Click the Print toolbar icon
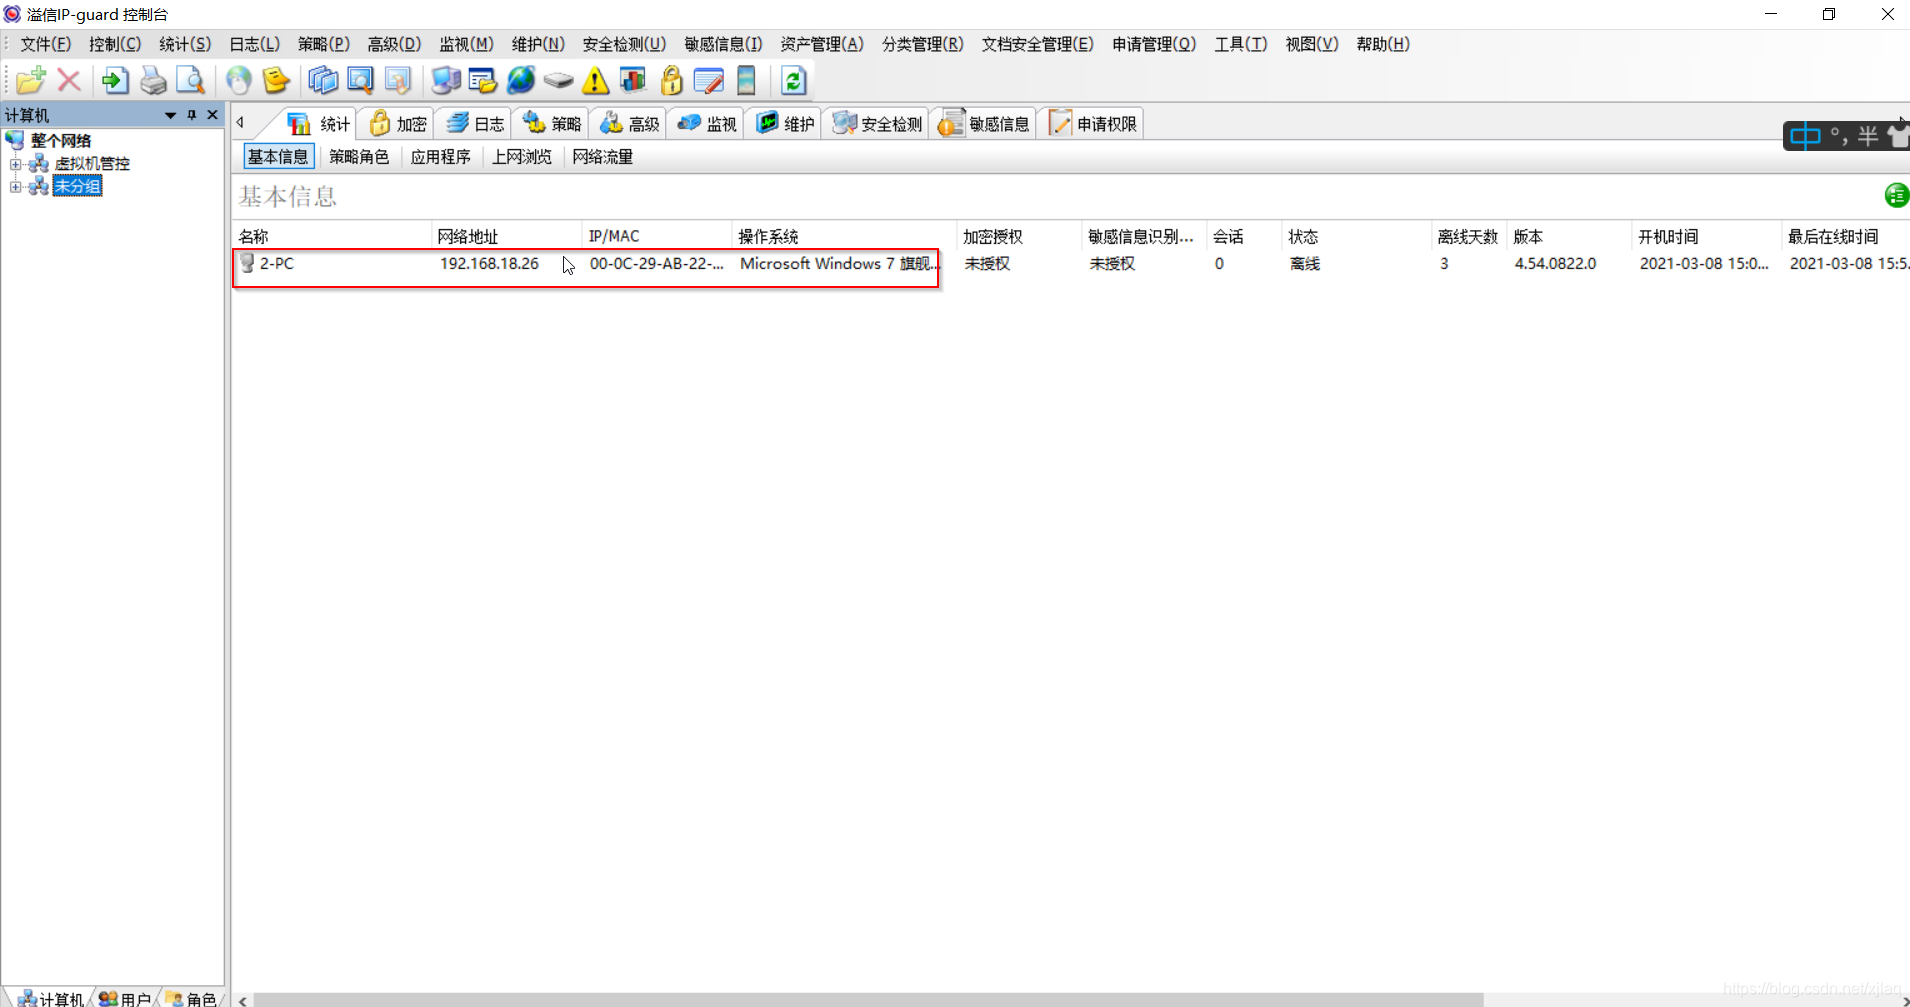Viewport: 1910px width, 1007px height. click(x=152, y=80)
